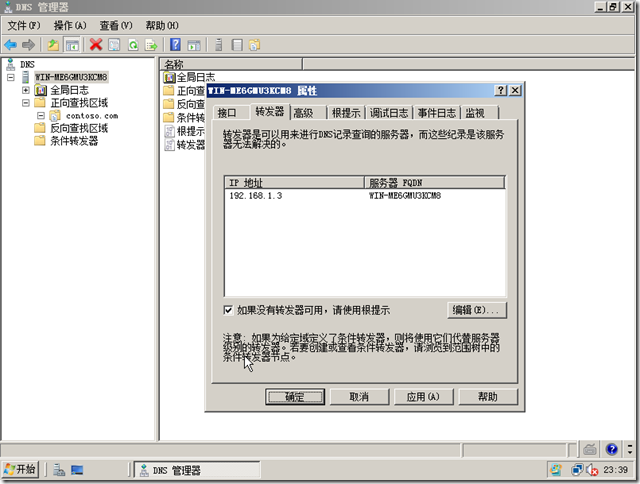Select contoso.com zone in the tree
Screen dimensions: 640x484
click(92, 116)
